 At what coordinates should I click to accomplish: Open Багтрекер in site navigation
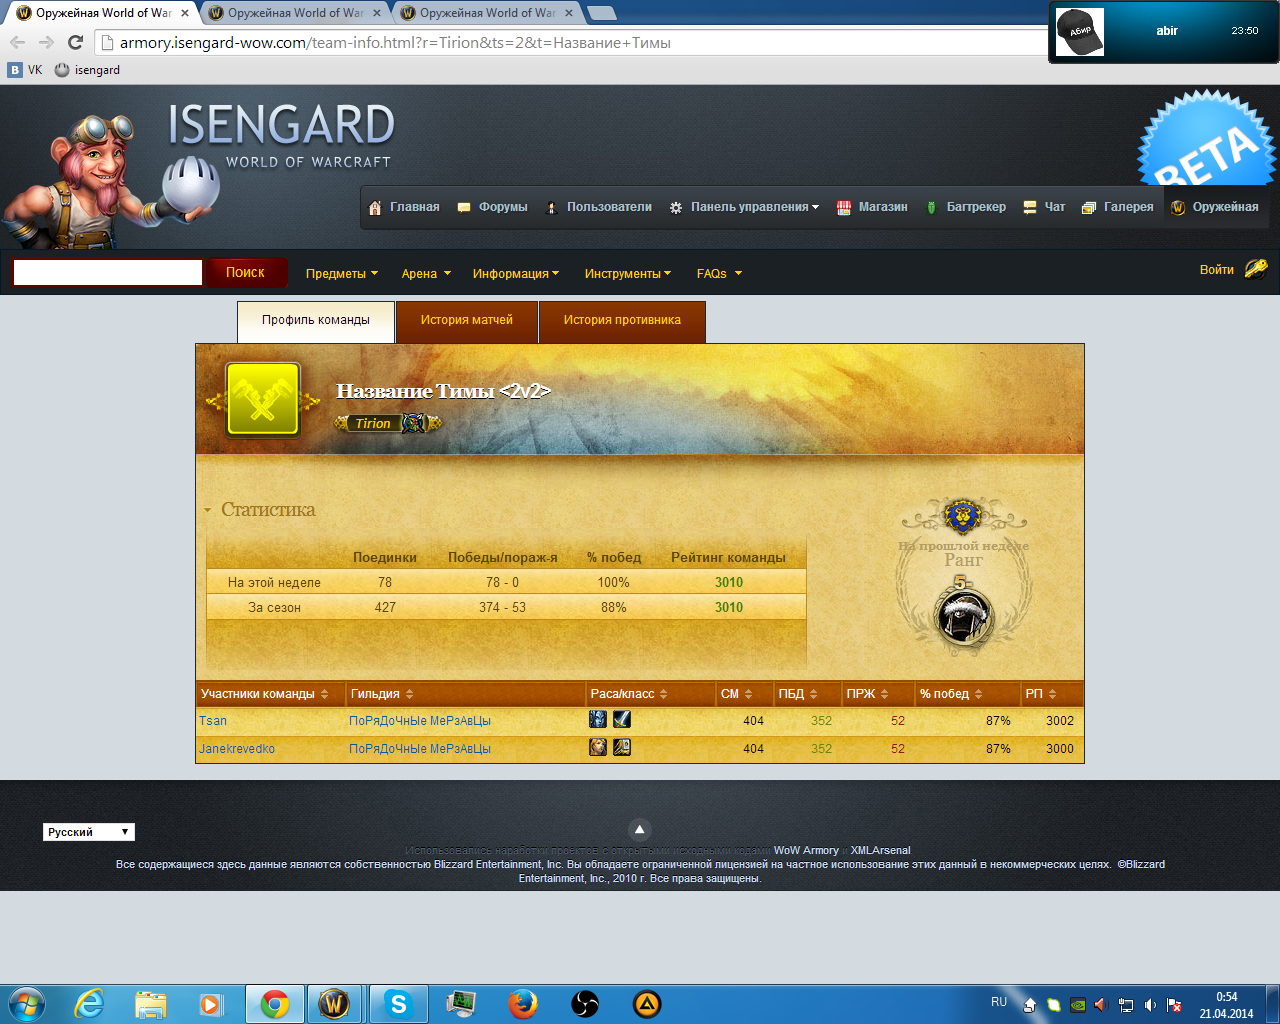click(x=965, y=207)
